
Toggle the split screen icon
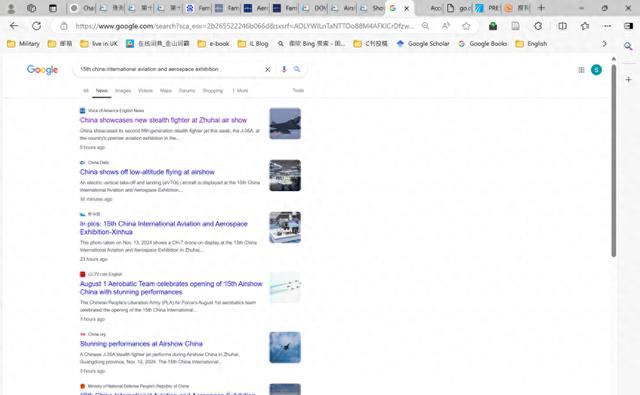562,26
